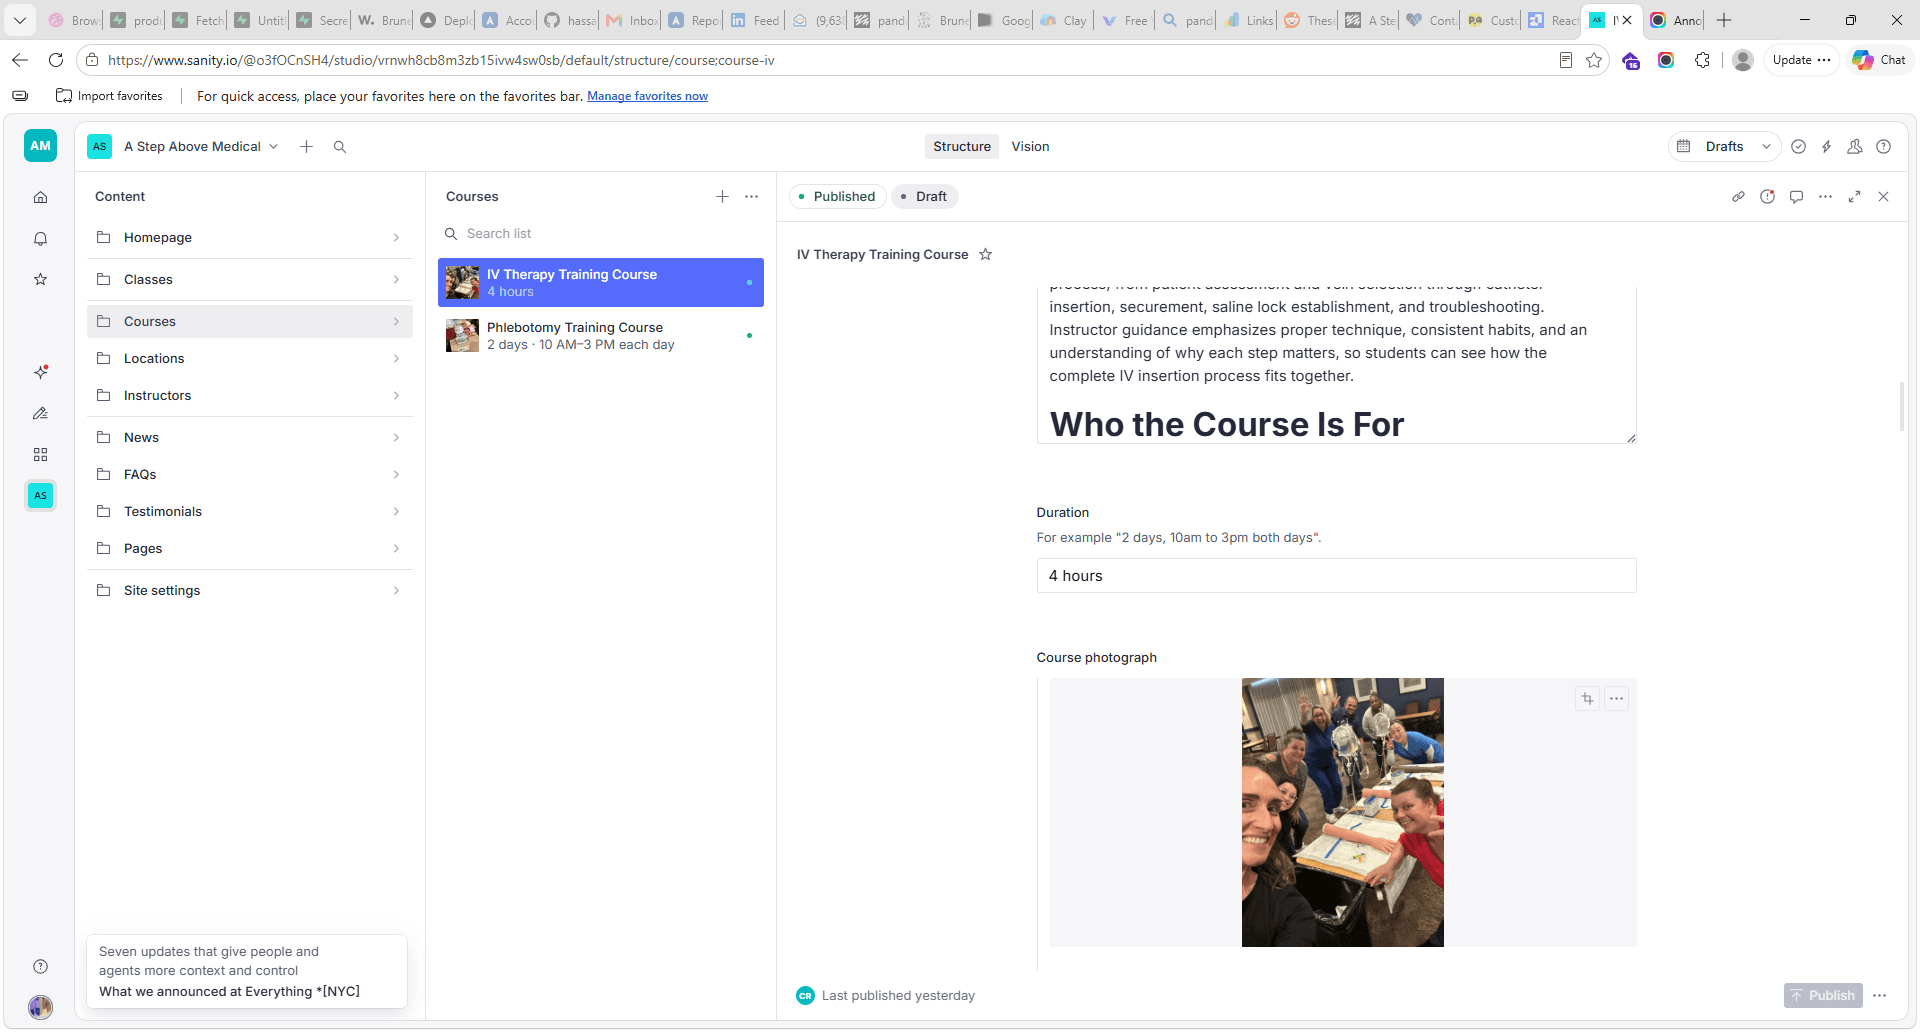Screen dimensions: 1920x1032
Task: Expand document to fullscreen icon
Action: (1854, 196)
